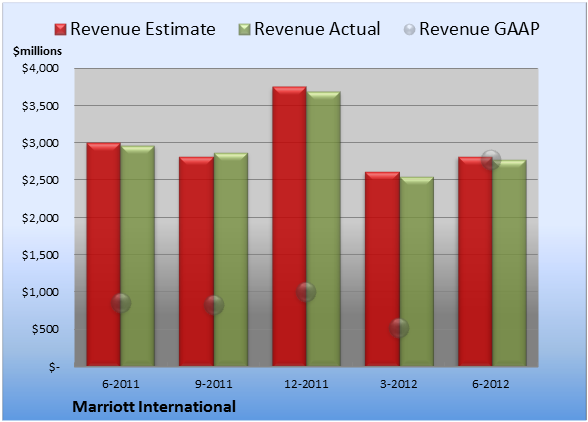Viewport: 588px width, 422px height.
Task: Click the $millions axis unit label
Action: [x=38, y=51]
